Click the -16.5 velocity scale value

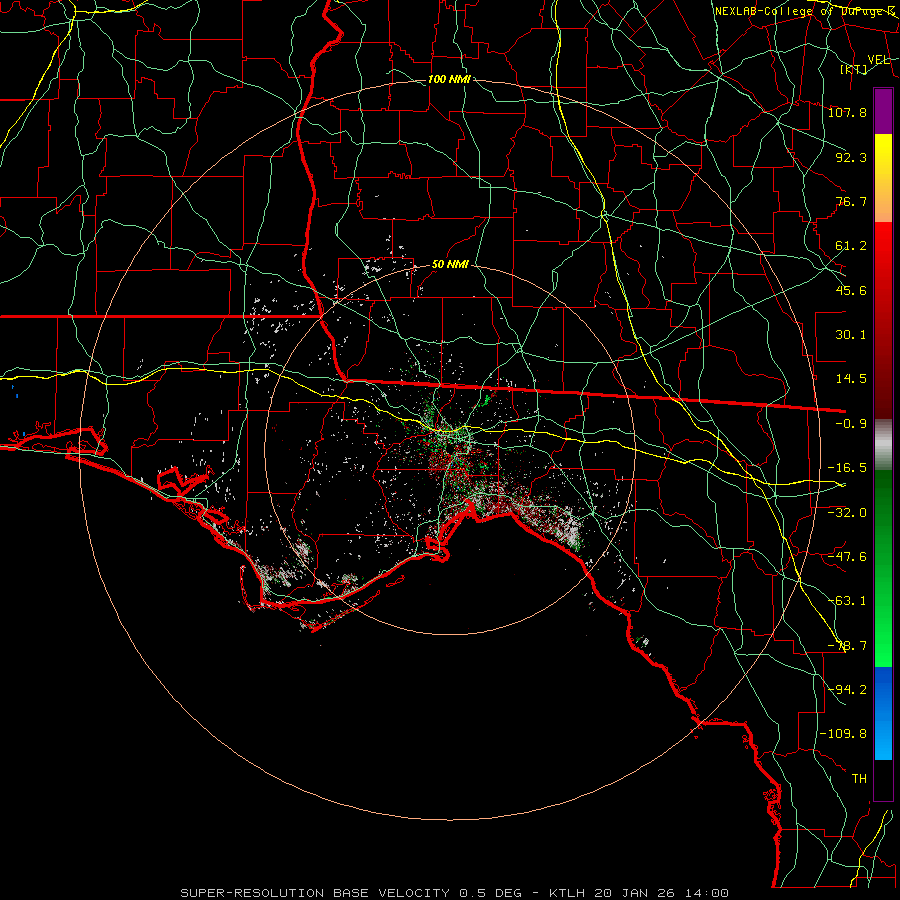(x=847, y=468)
